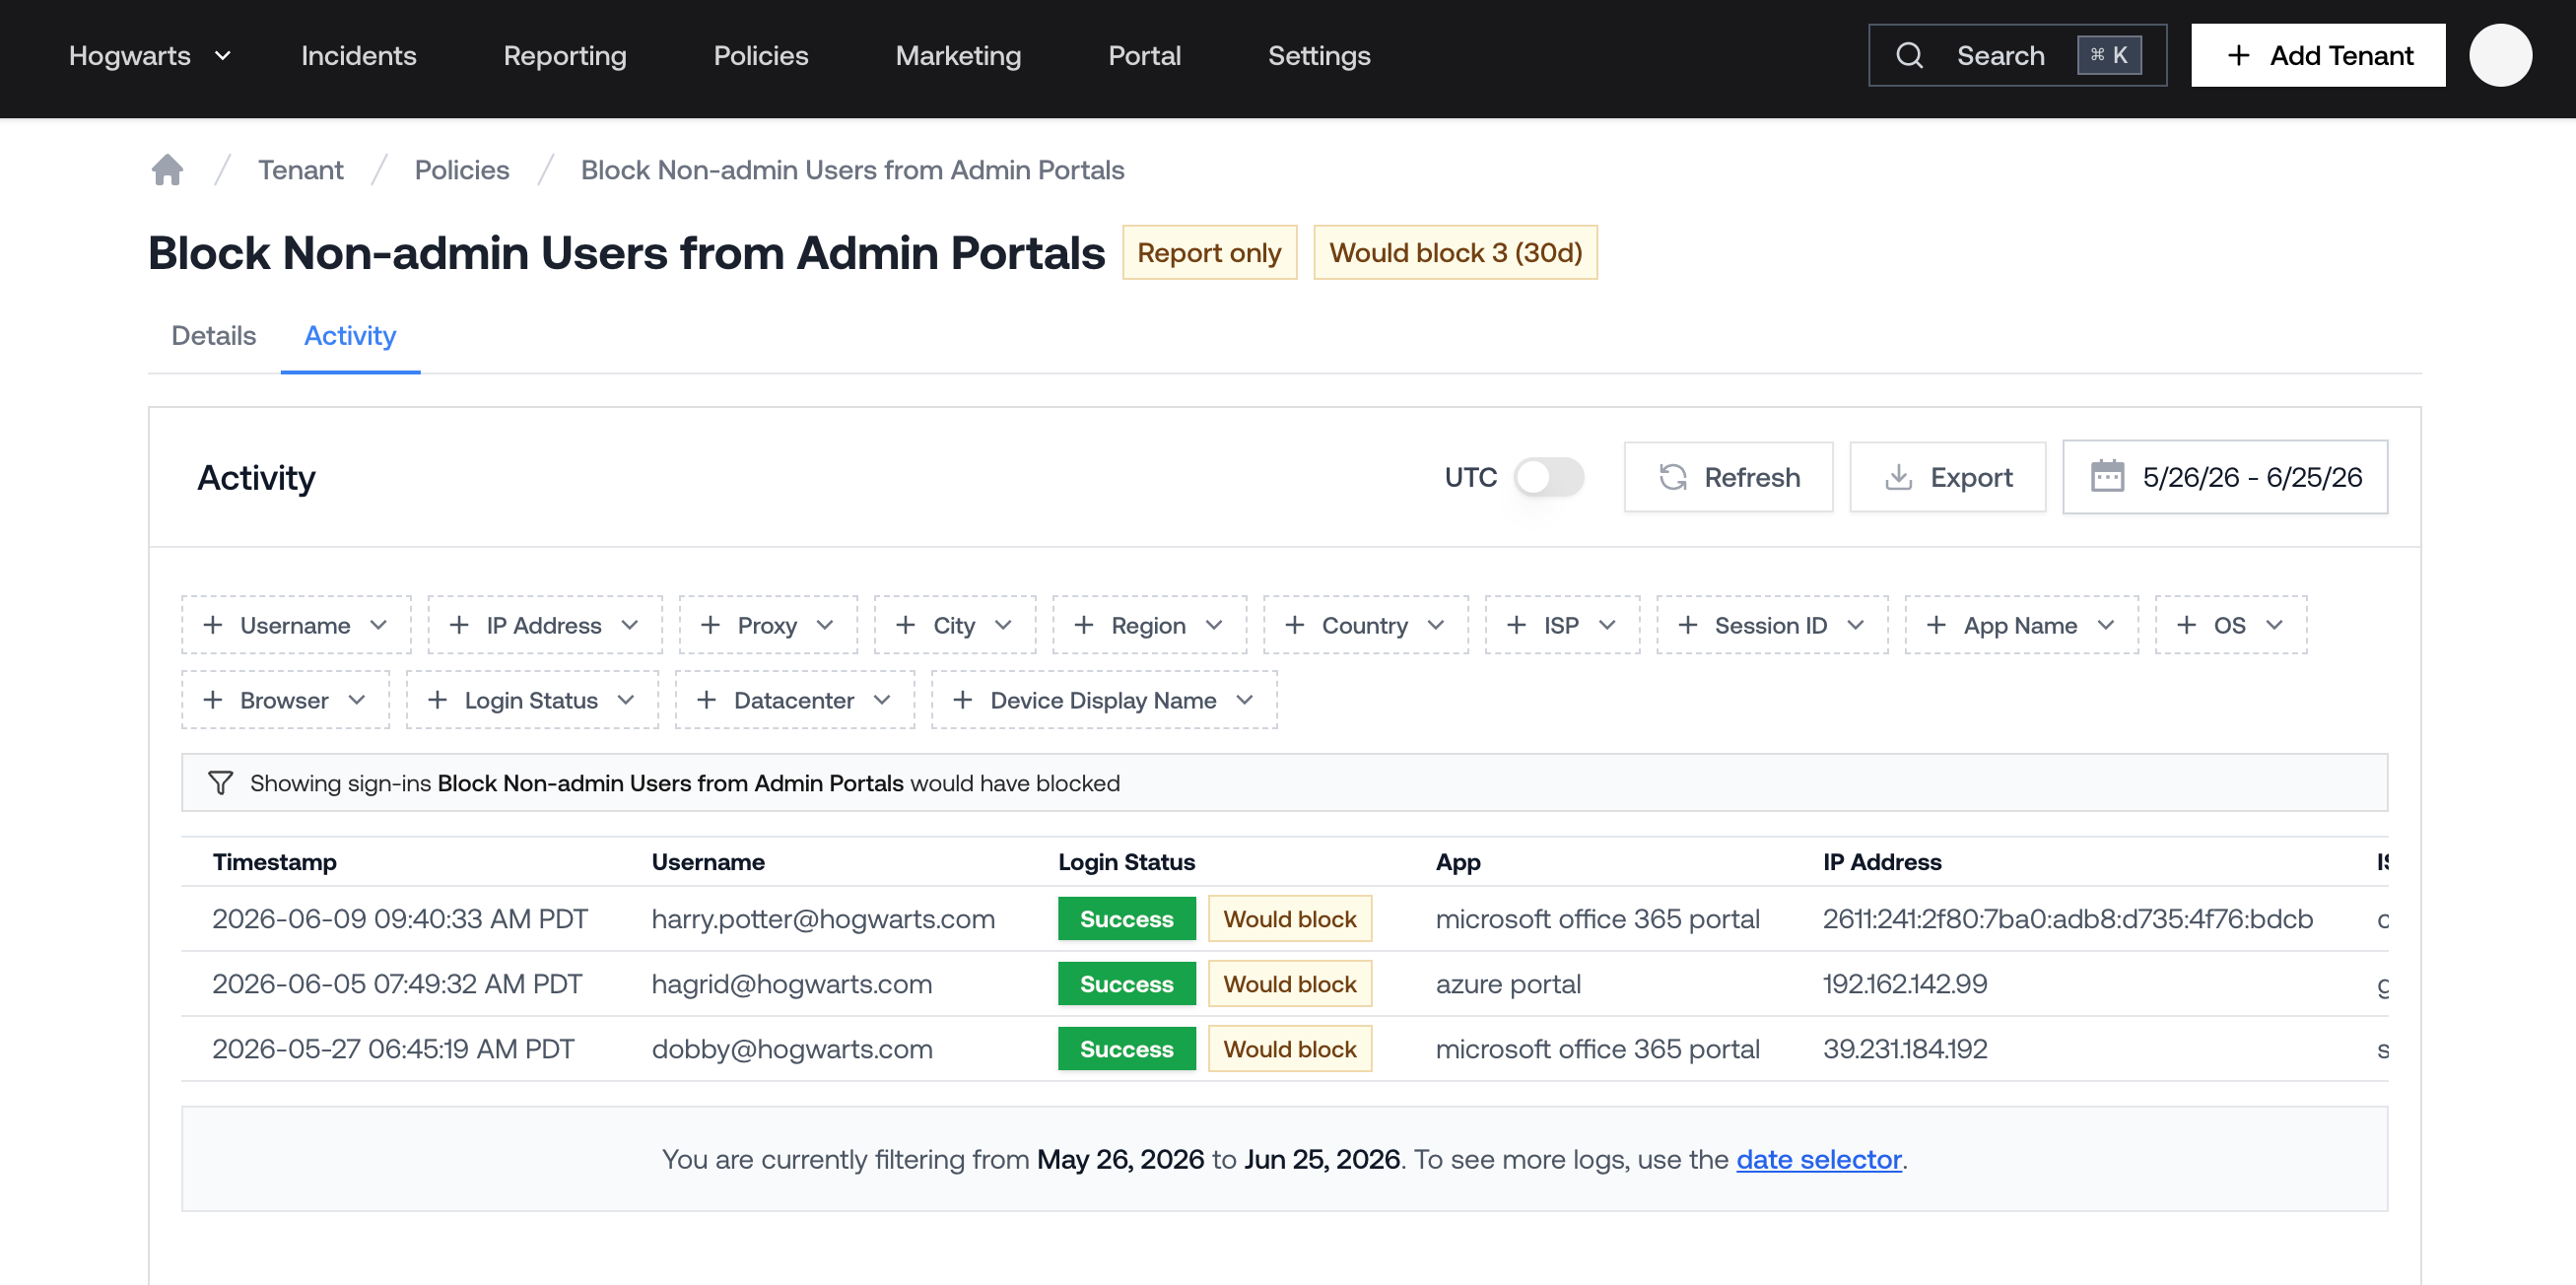Click the plus icon beside Proxy filter

[x=710, y=625]
